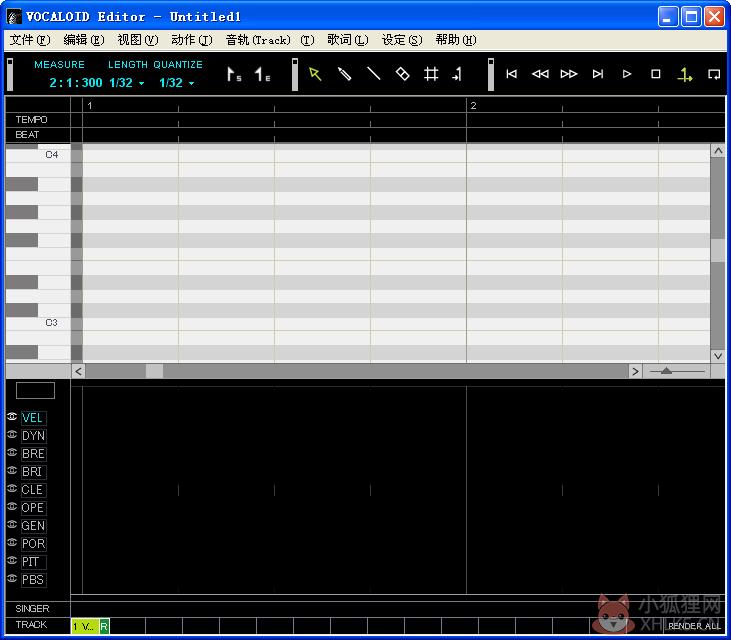Toggle the grid display tool
This screenshot has width=731, height=640.
431,74
